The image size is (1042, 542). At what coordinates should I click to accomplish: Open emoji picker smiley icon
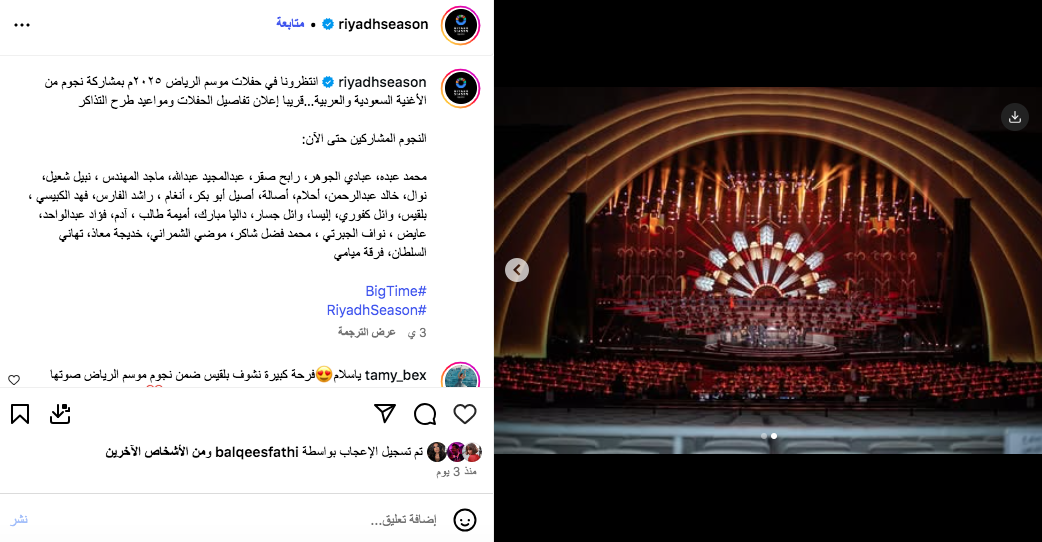(x=465, y=519)
